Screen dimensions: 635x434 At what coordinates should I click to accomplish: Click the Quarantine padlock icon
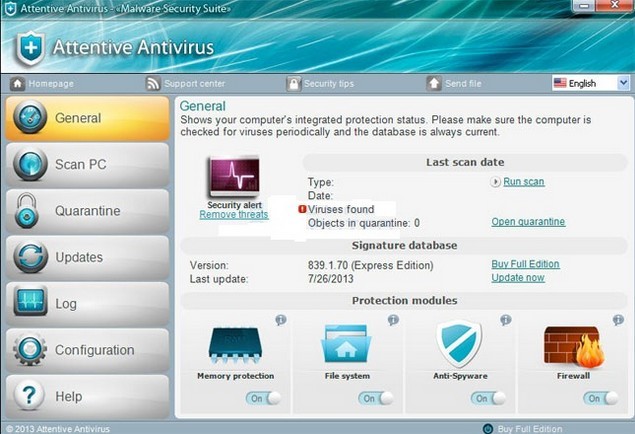pos(27,211)
